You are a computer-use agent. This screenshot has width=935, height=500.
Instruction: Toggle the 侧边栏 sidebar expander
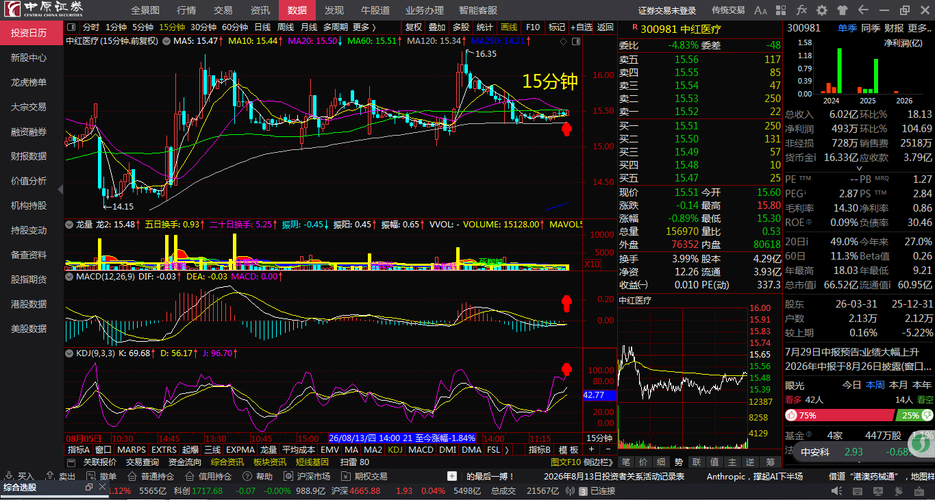click(x=599, y=462)
